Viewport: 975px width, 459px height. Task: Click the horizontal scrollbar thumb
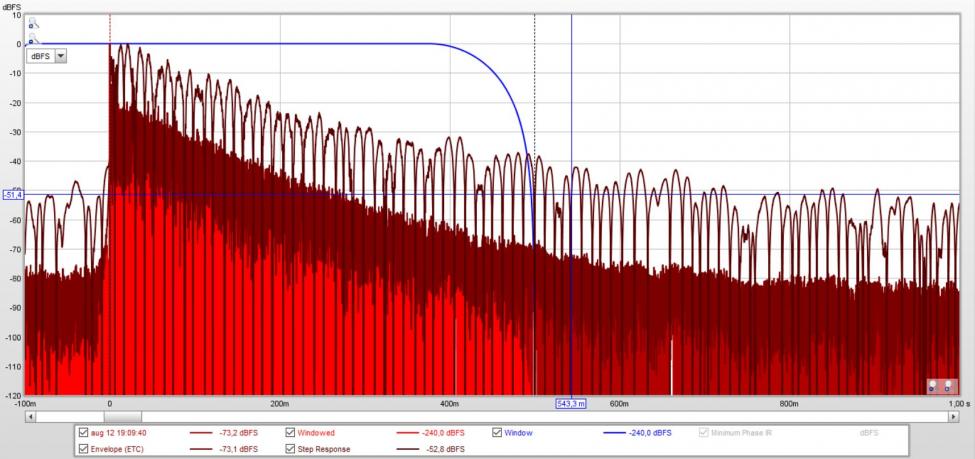pos(122,417)
